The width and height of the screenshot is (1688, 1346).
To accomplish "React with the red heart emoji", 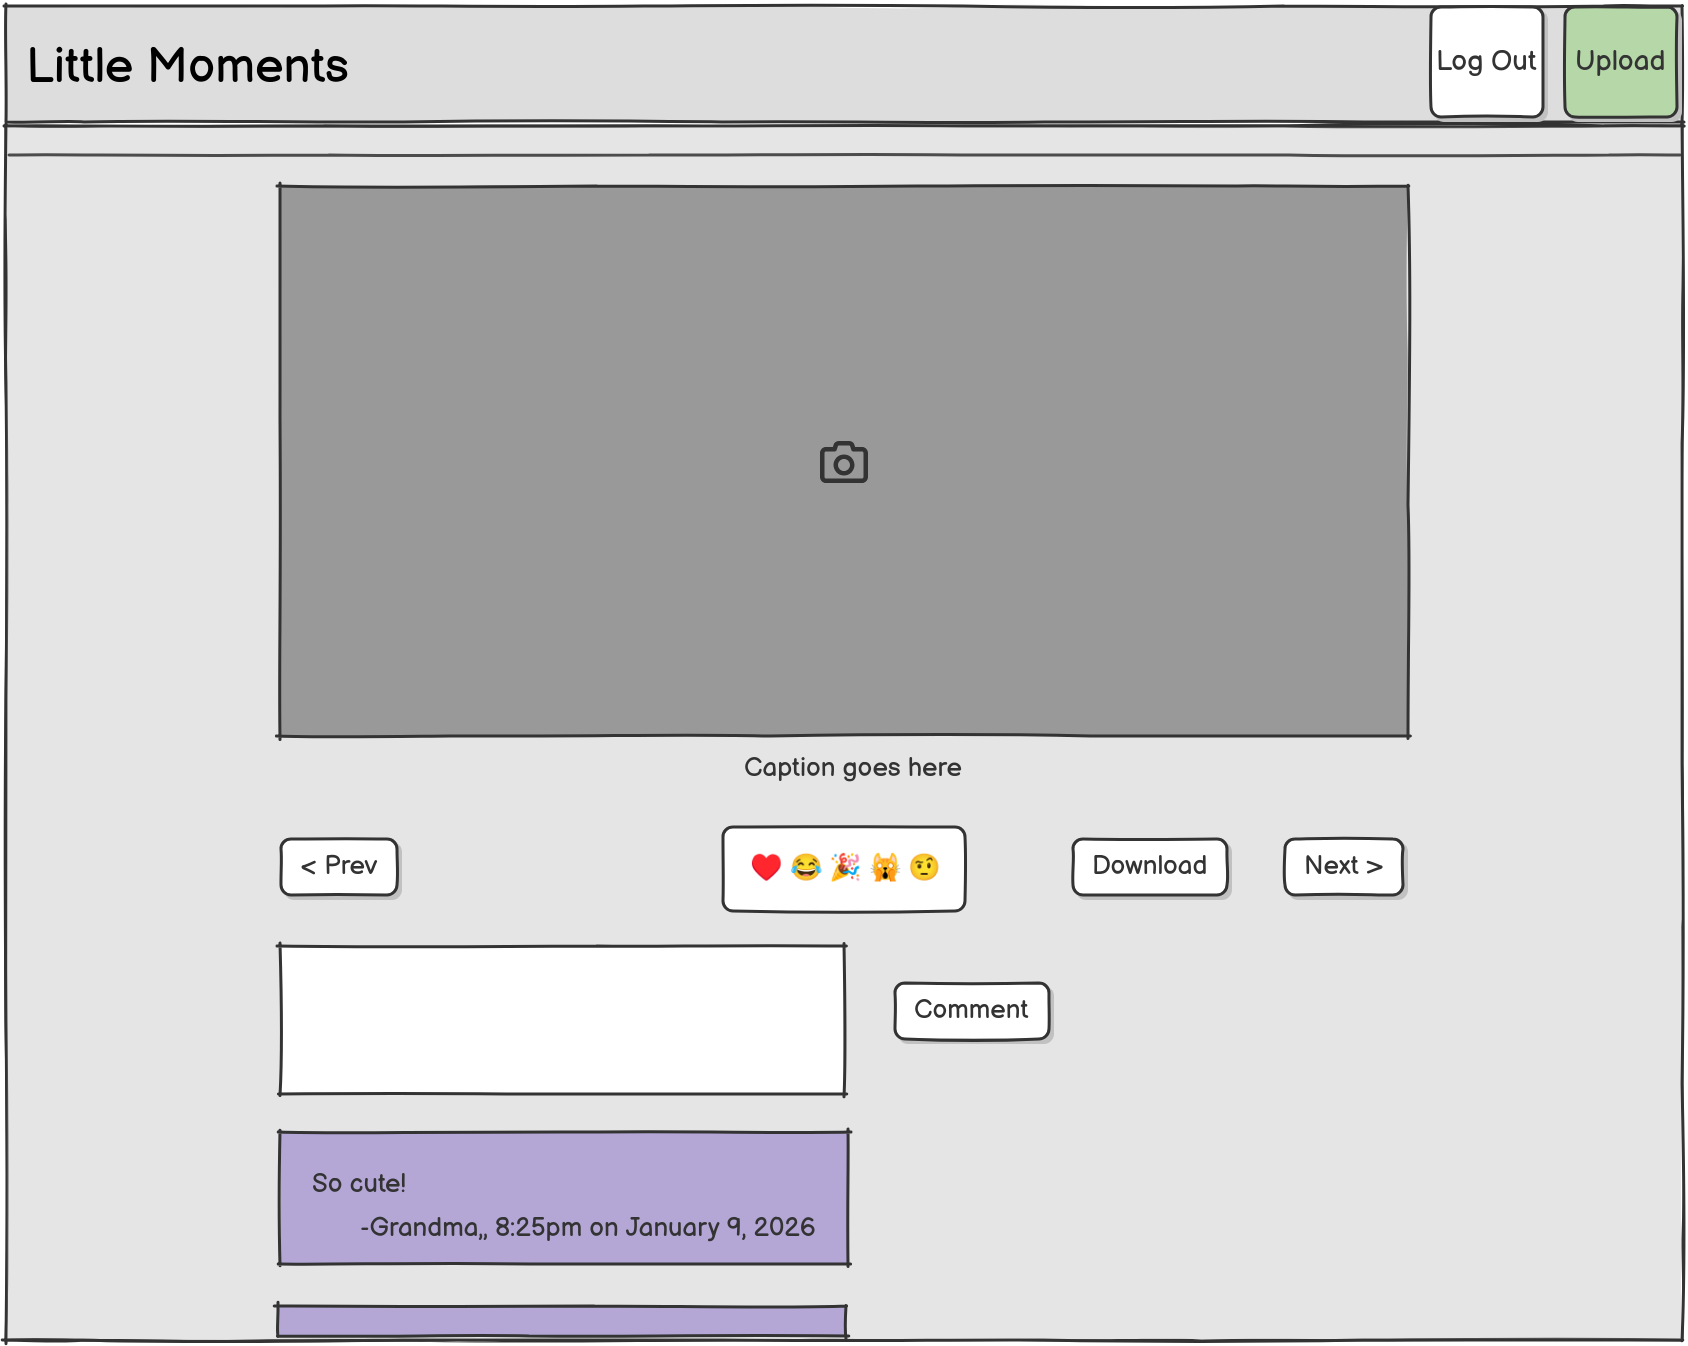I will pyautogui.click(x=766, y=867).
